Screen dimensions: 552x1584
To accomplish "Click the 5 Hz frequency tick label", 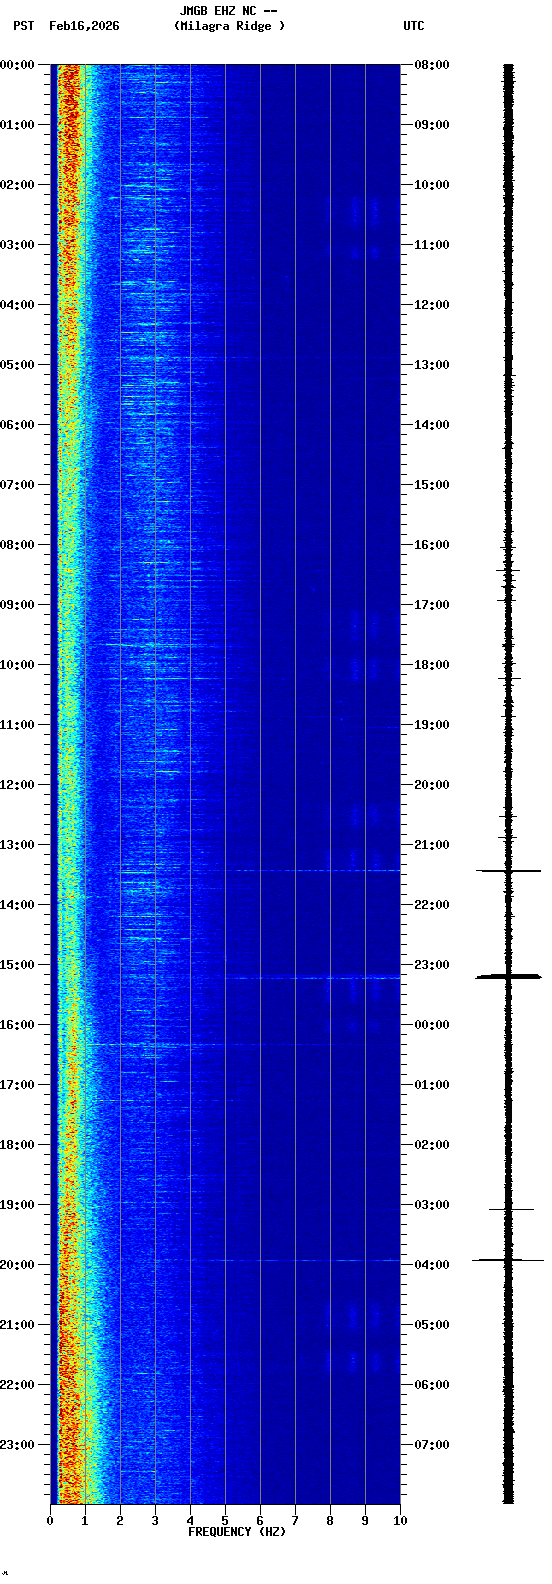I will pos(225,1521).
